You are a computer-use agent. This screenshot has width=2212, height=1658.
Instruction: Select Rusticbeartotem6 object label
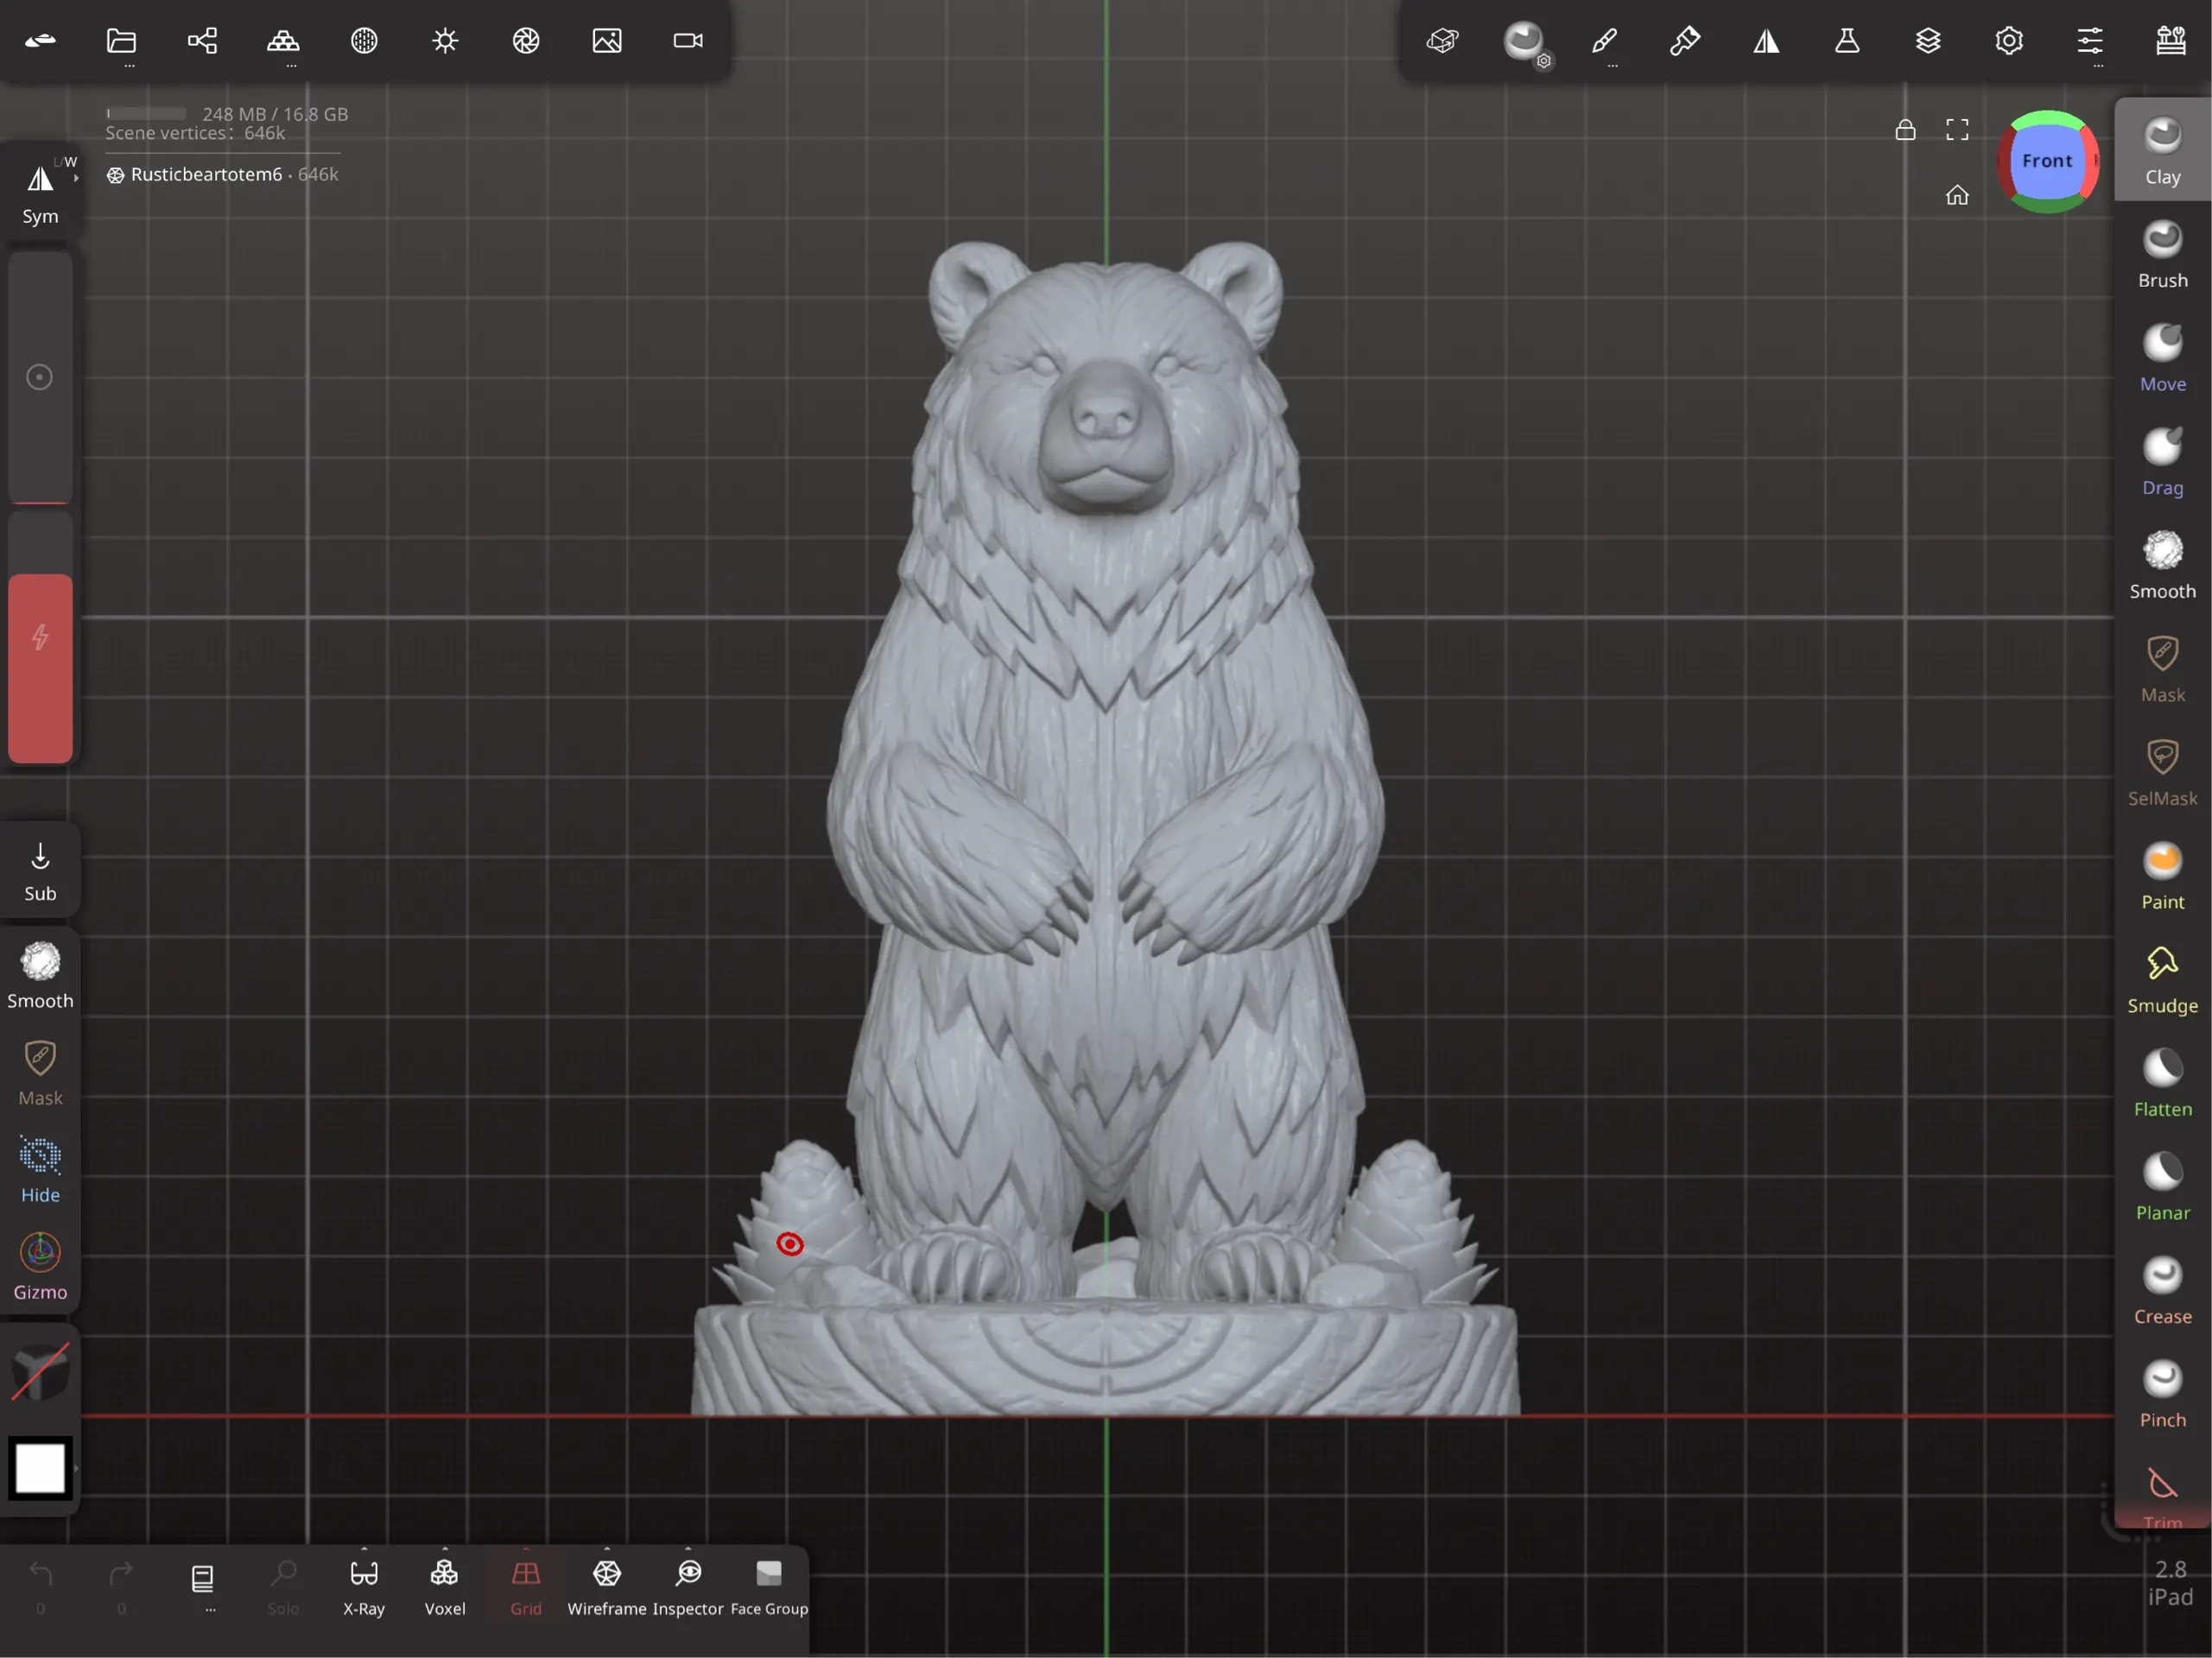tap(206, 175)
